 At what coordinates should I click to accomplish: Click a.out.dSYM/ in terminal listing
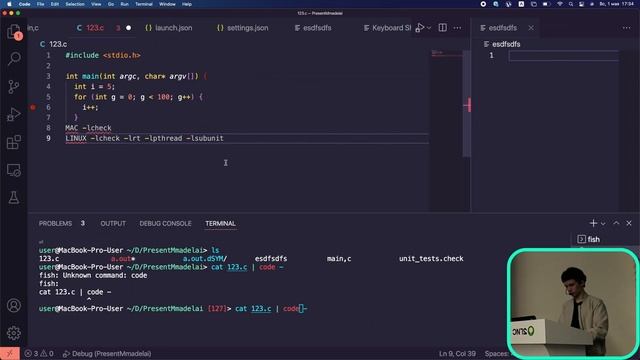204,259
